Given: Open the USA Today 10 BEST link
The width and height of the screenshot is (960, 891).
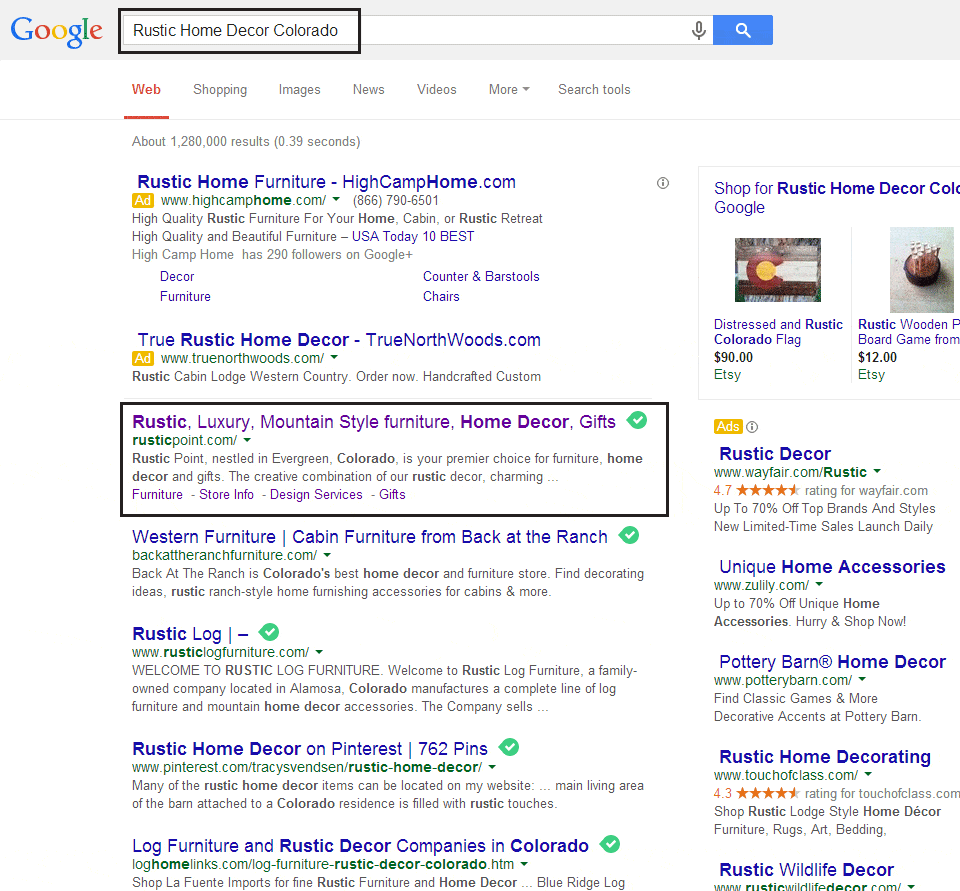Looking at the screenshot, I should click(413, 236).
